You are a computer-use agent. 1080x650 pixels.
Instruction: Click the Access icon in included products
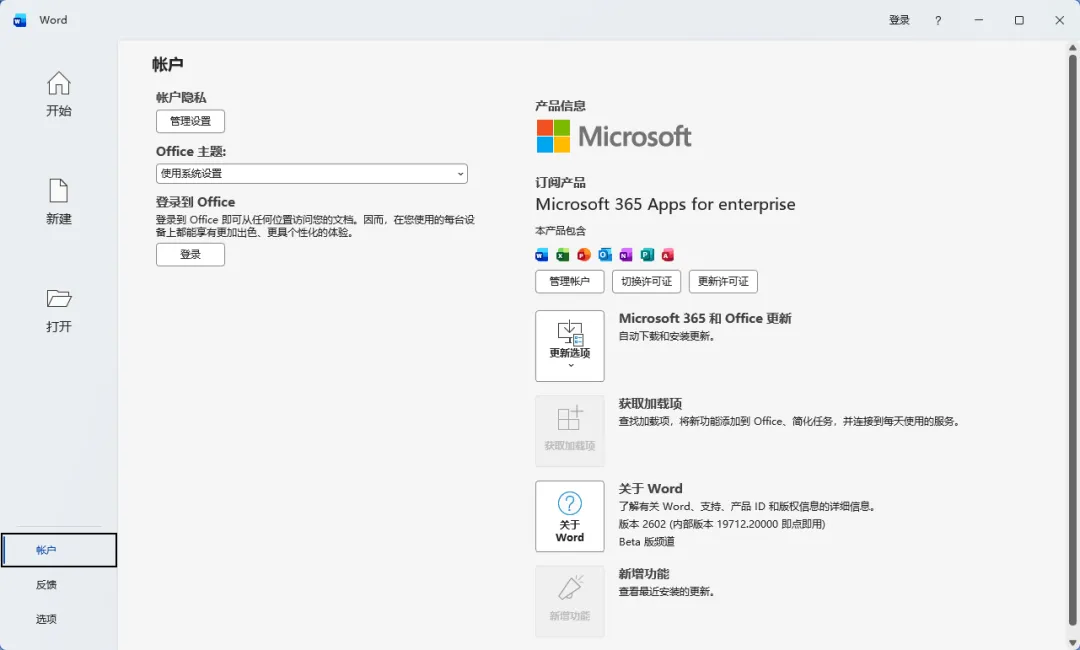[x=667, y=255]
